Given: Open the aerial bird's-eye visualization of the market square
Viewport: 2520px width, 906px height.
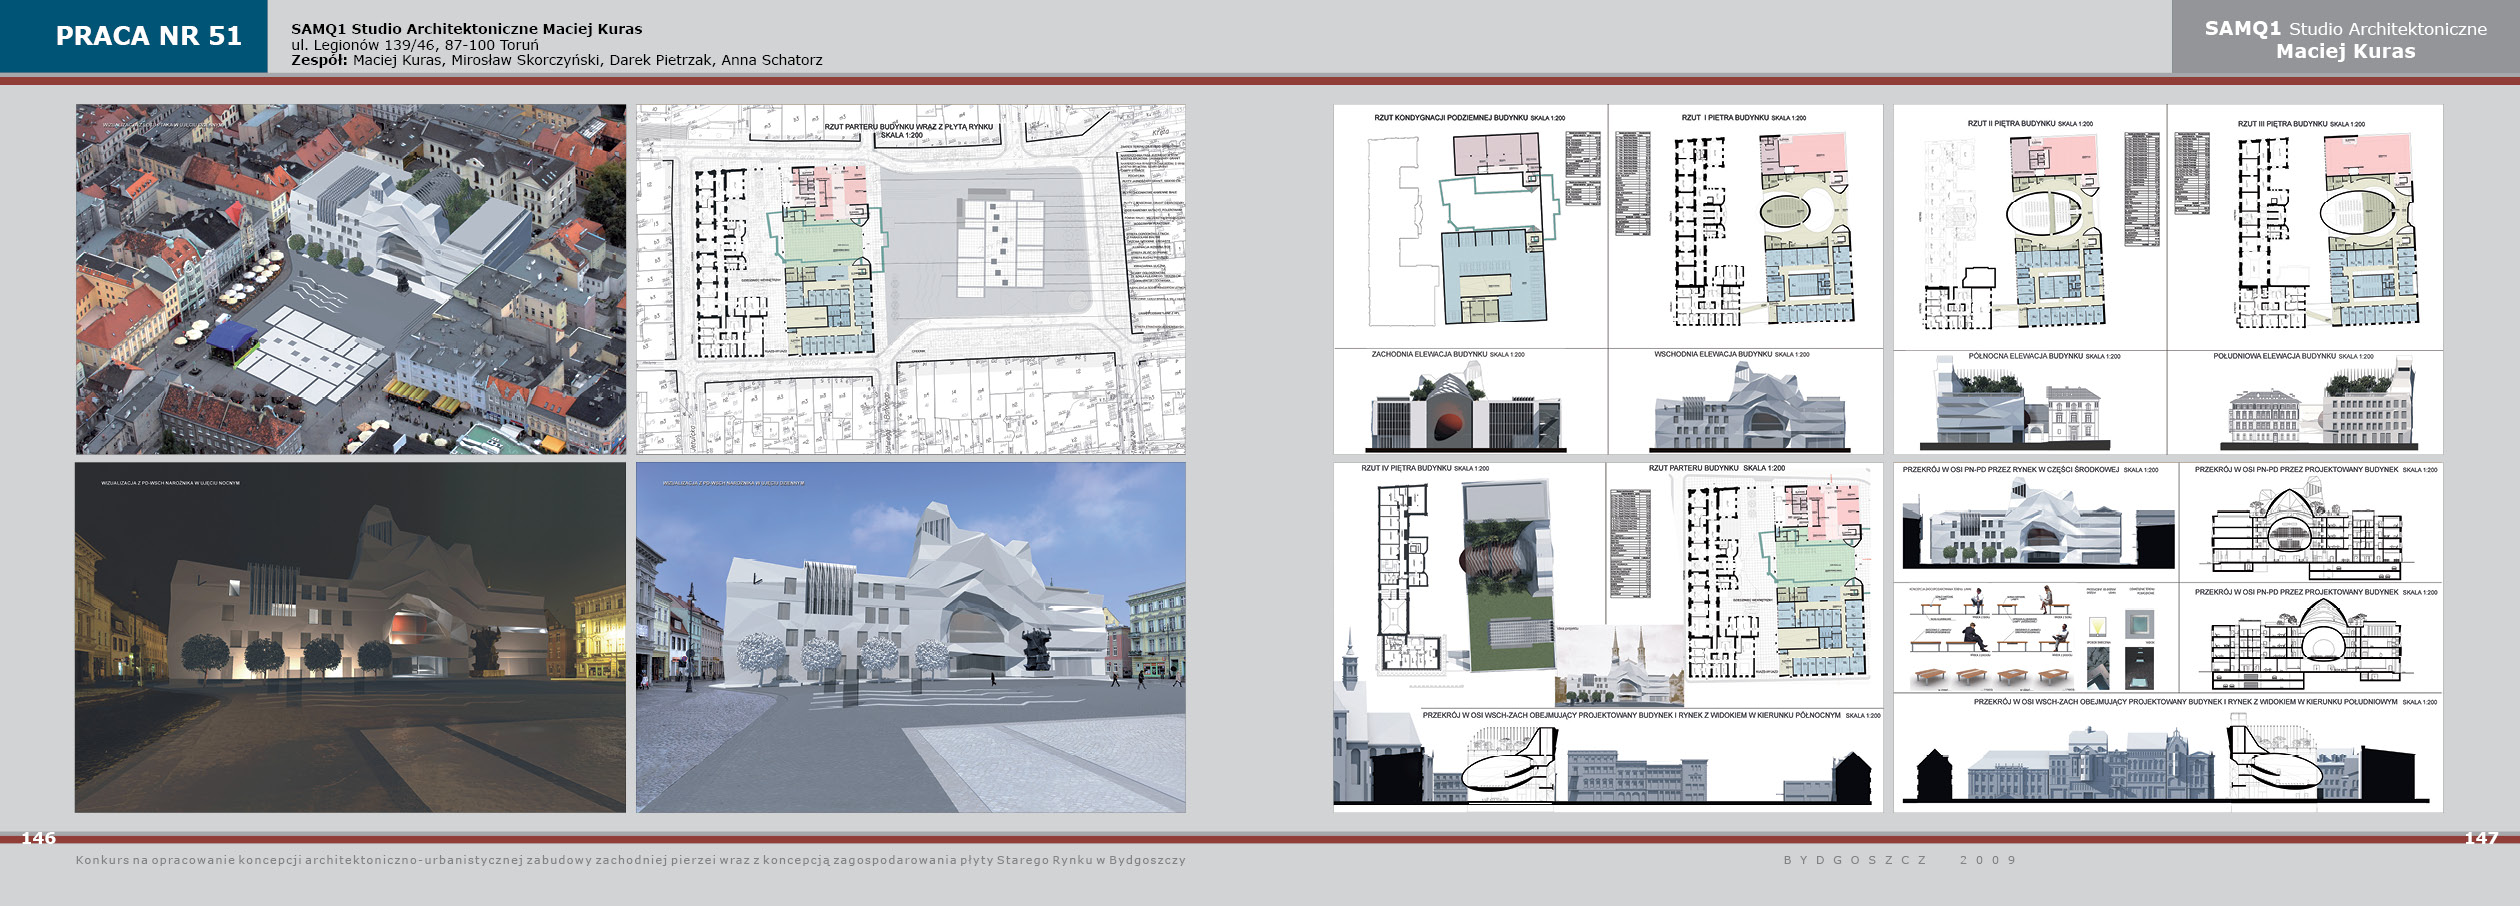Looking at the screenshot, I should click(351, 279).
